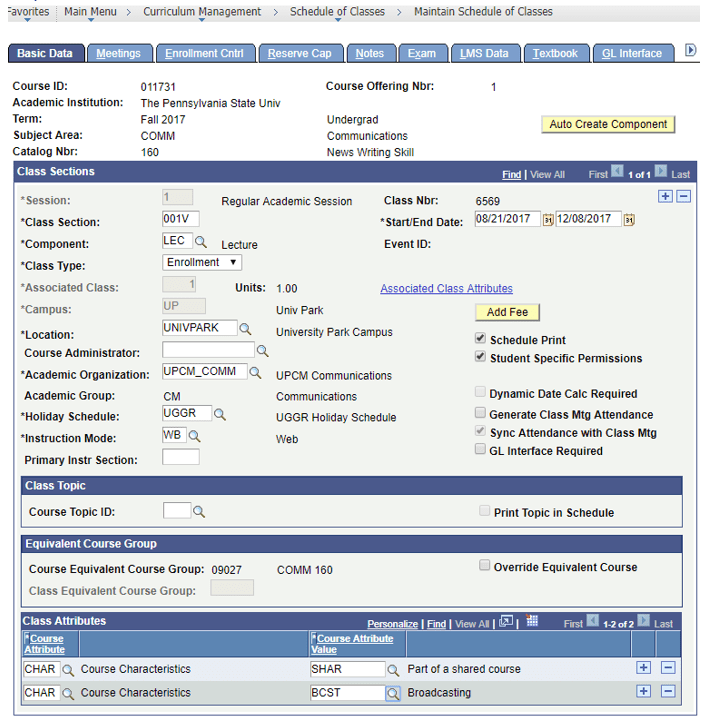Open the Academic Organization lookup magnifier
Image resolution: width=708 pixels, height=722 pixels.
click(x=255, y=373)
